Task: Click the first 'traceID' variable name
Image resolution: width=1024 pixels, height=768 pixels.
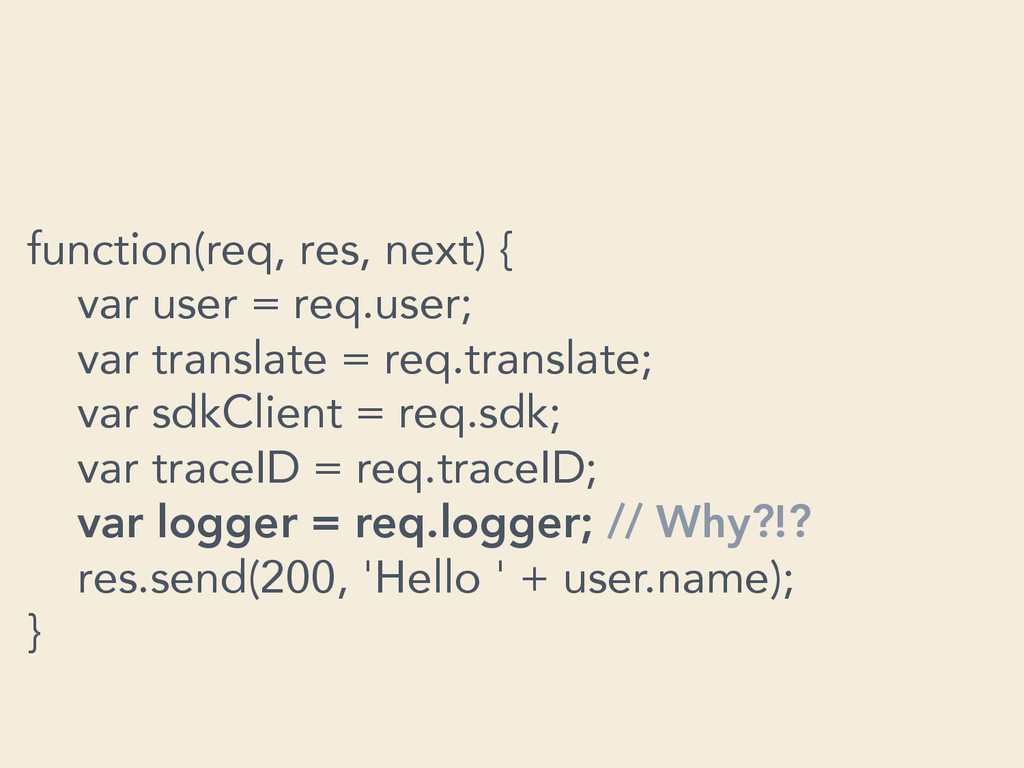Action: [x=226, y=468]
